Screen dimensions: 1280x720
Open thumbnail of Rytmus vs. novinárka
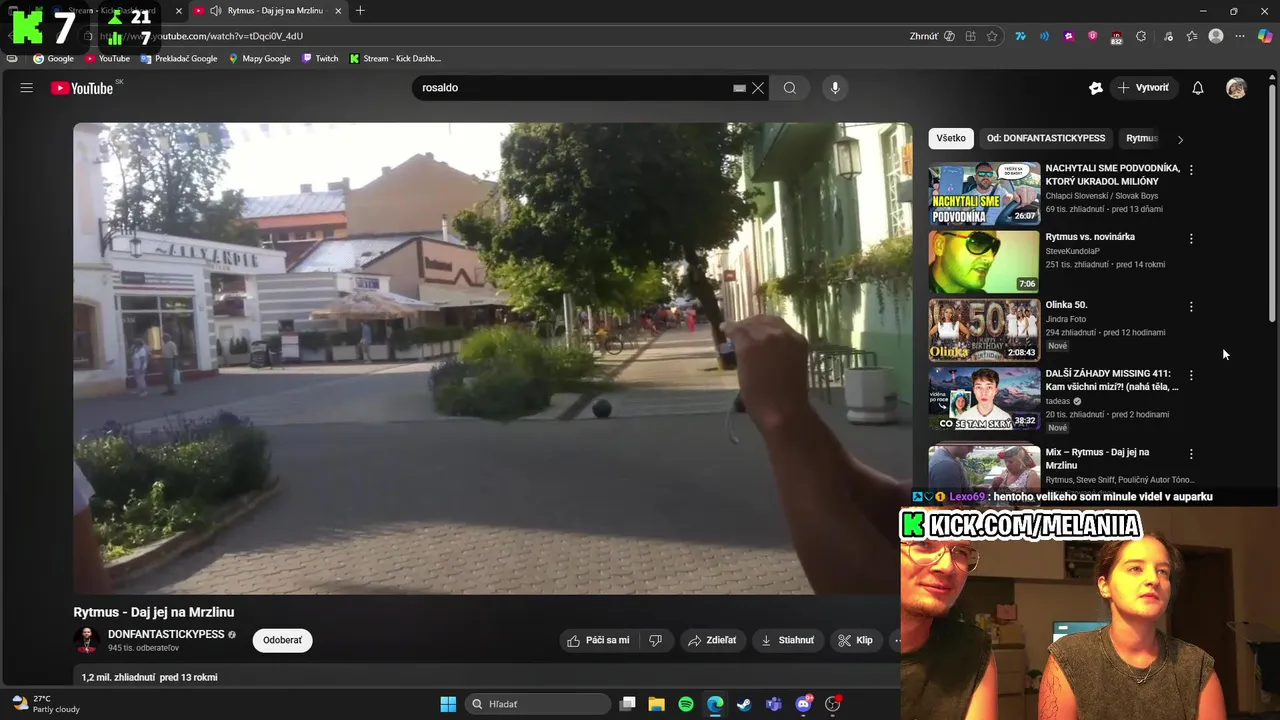984,262
